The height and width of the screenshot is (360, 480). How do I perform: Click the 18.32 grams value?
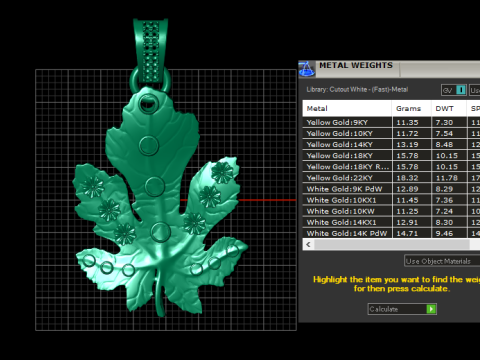pyautogui.click(x=407, y=178)
